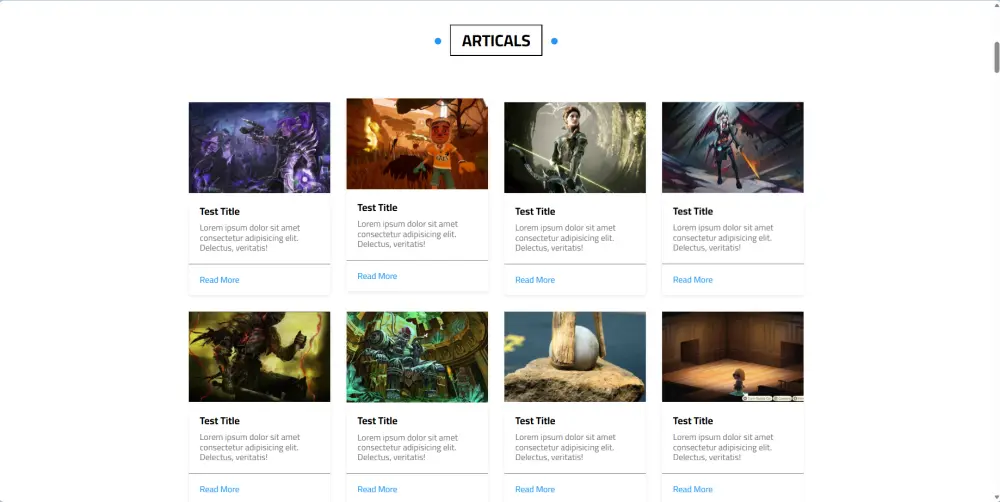This screenshot has height=502, width=1000.
Task: Open the green skeleton king throne image
Action: pyautogui.click(x=417, y=357)
